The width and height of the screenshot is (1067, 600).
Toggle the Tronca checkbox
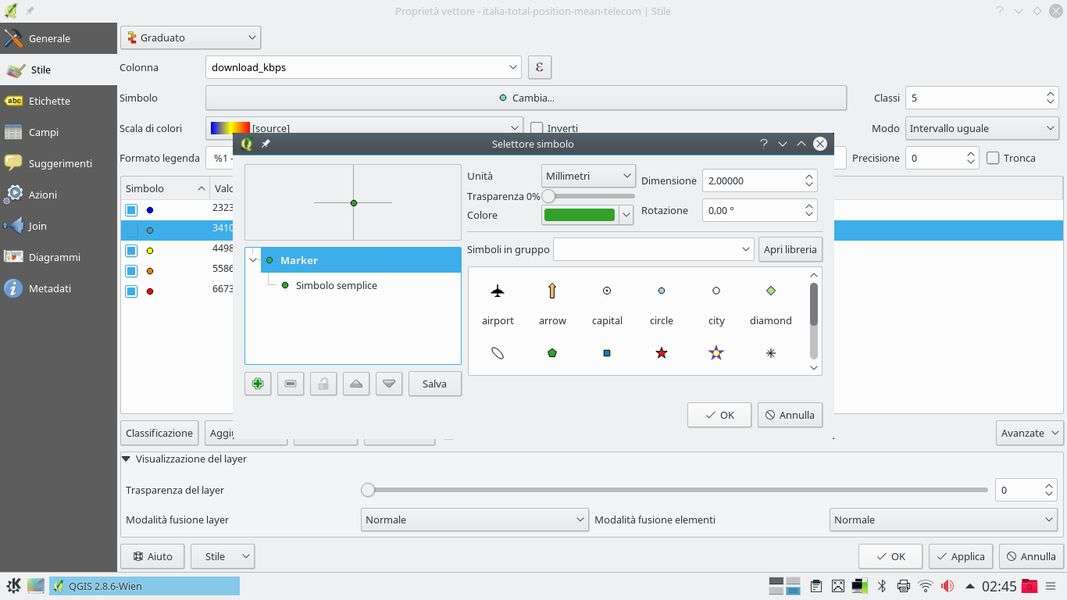993,158
